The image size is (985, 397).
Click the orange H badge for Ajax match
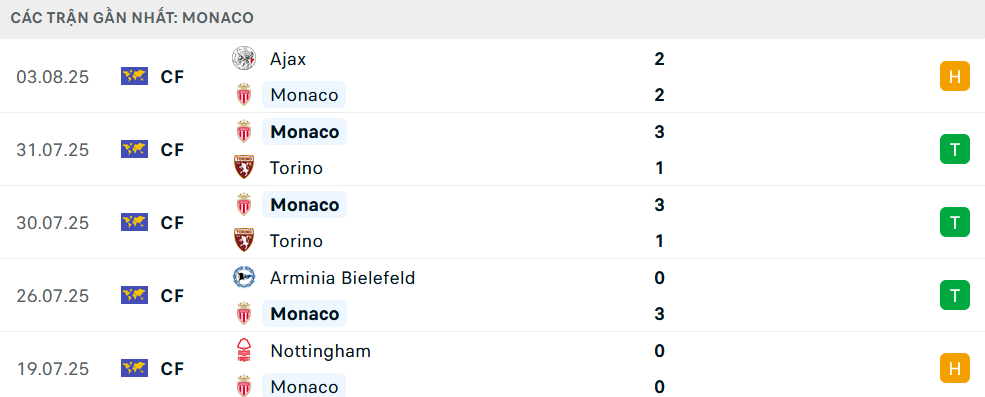[955, 77]
